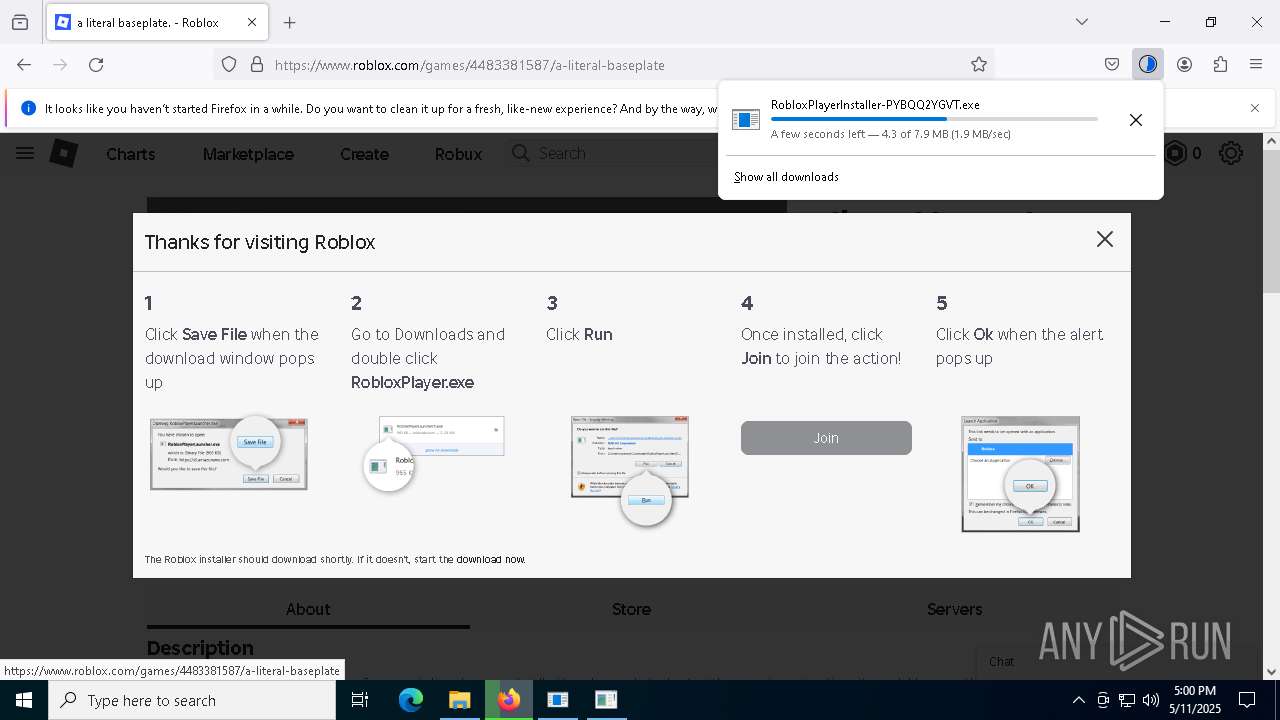Open the Marketplace navigation item
1280x720 pixels.
tap(248, 154)
